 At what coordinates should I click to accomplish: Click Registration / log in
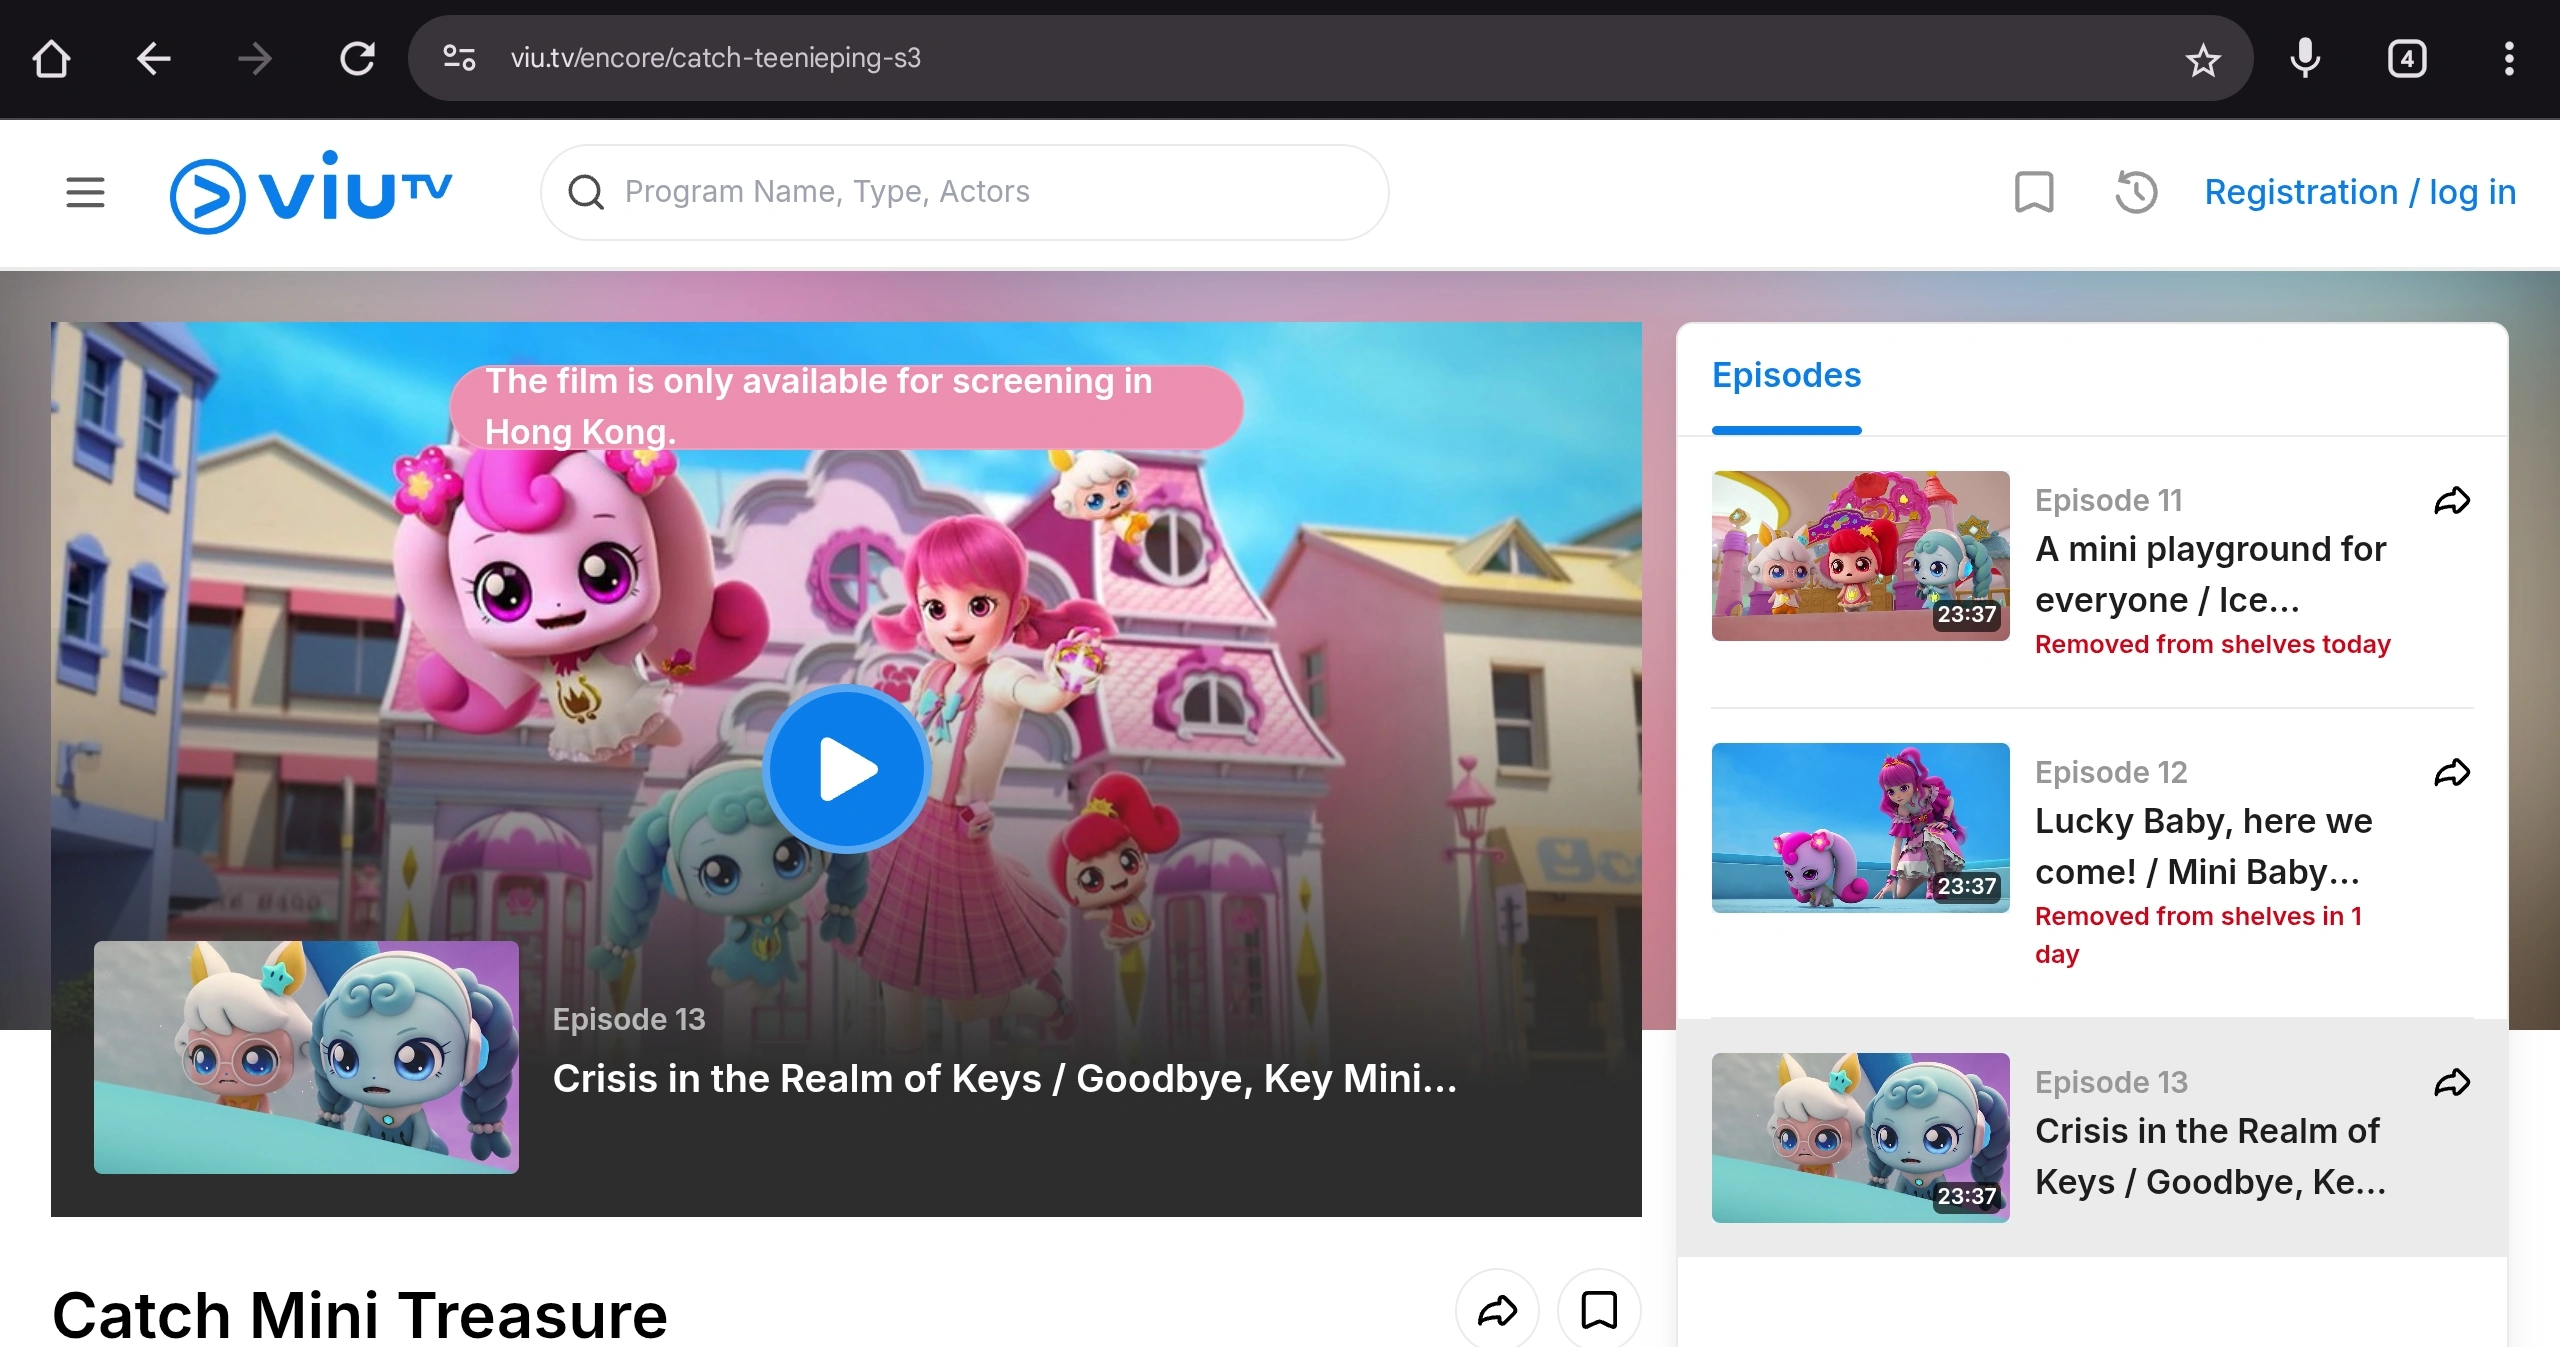click(x=2360, y=192)
